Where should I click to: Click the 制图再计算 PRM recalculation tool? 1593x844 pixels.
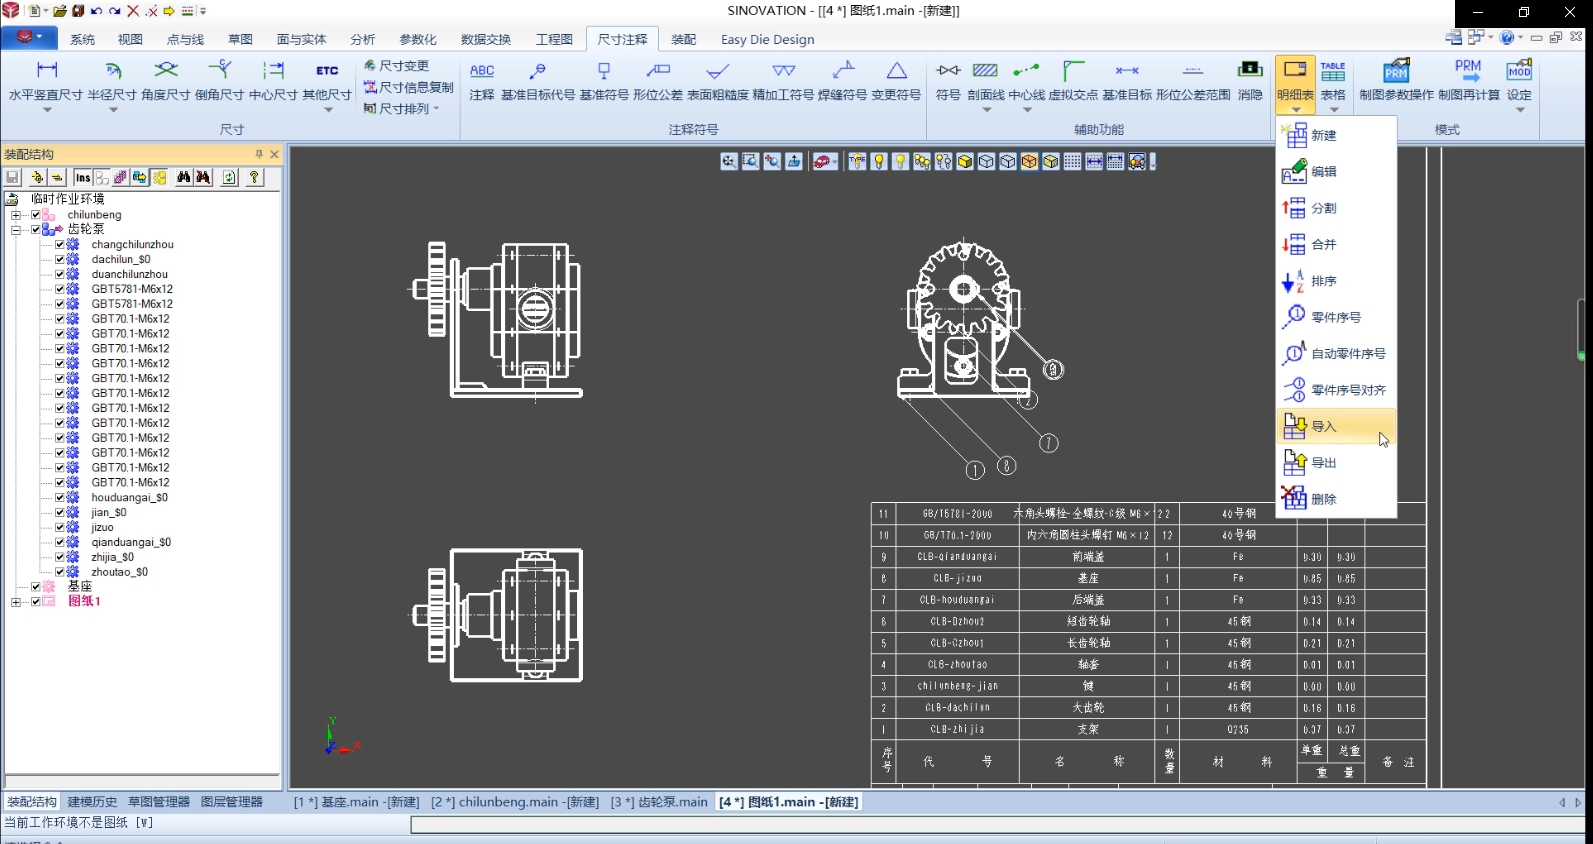tap(1469, 79)
